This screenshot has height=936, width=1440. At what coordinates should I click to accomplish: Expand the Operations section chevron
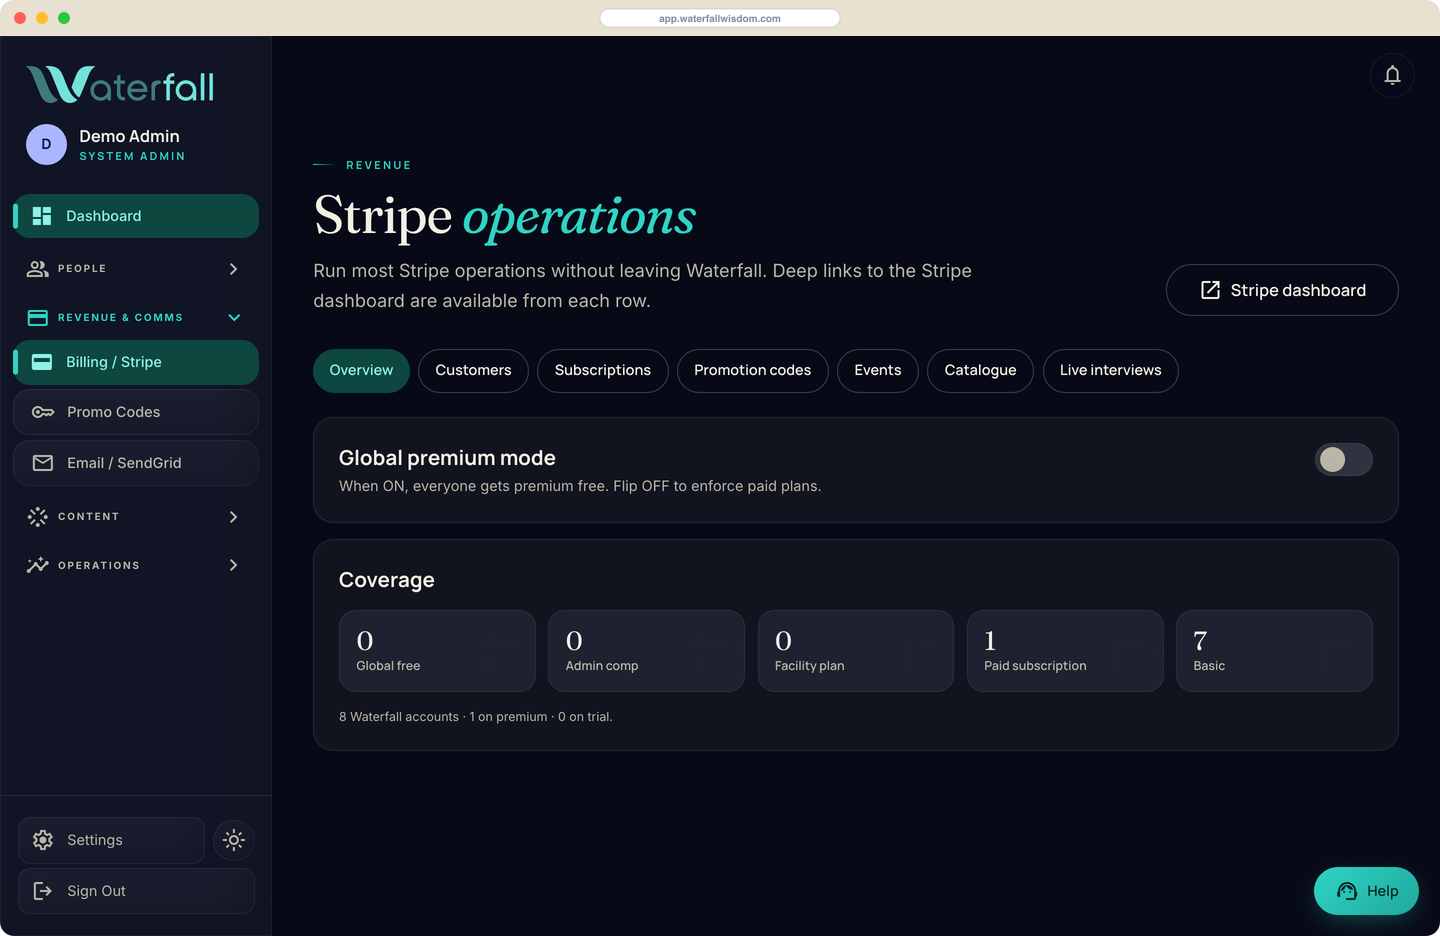[x=233, y=565]
